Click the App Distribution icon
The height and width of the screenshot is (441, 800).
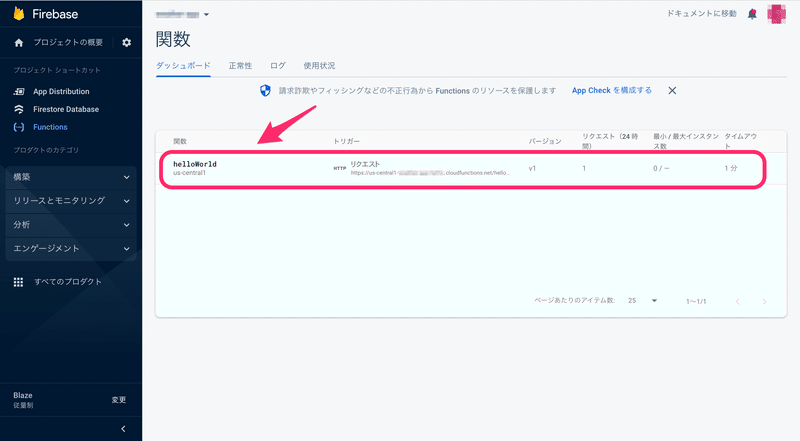pos(19,91)
